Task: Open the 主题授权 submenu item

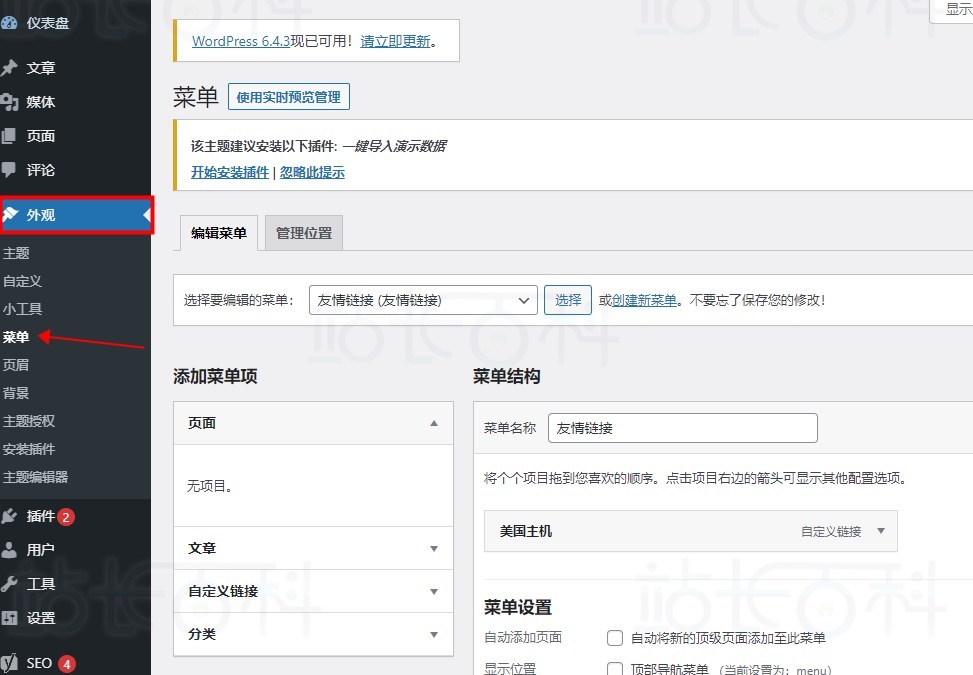Action: click(29, 421)
